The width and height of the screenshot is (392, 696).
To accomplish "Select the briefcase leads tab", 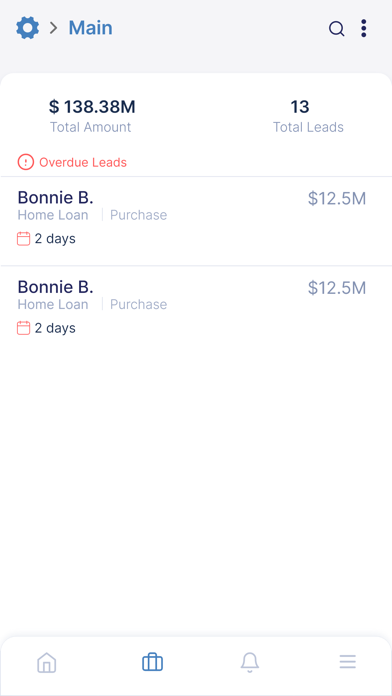I will pyautogui.click(x=152, y=662).
